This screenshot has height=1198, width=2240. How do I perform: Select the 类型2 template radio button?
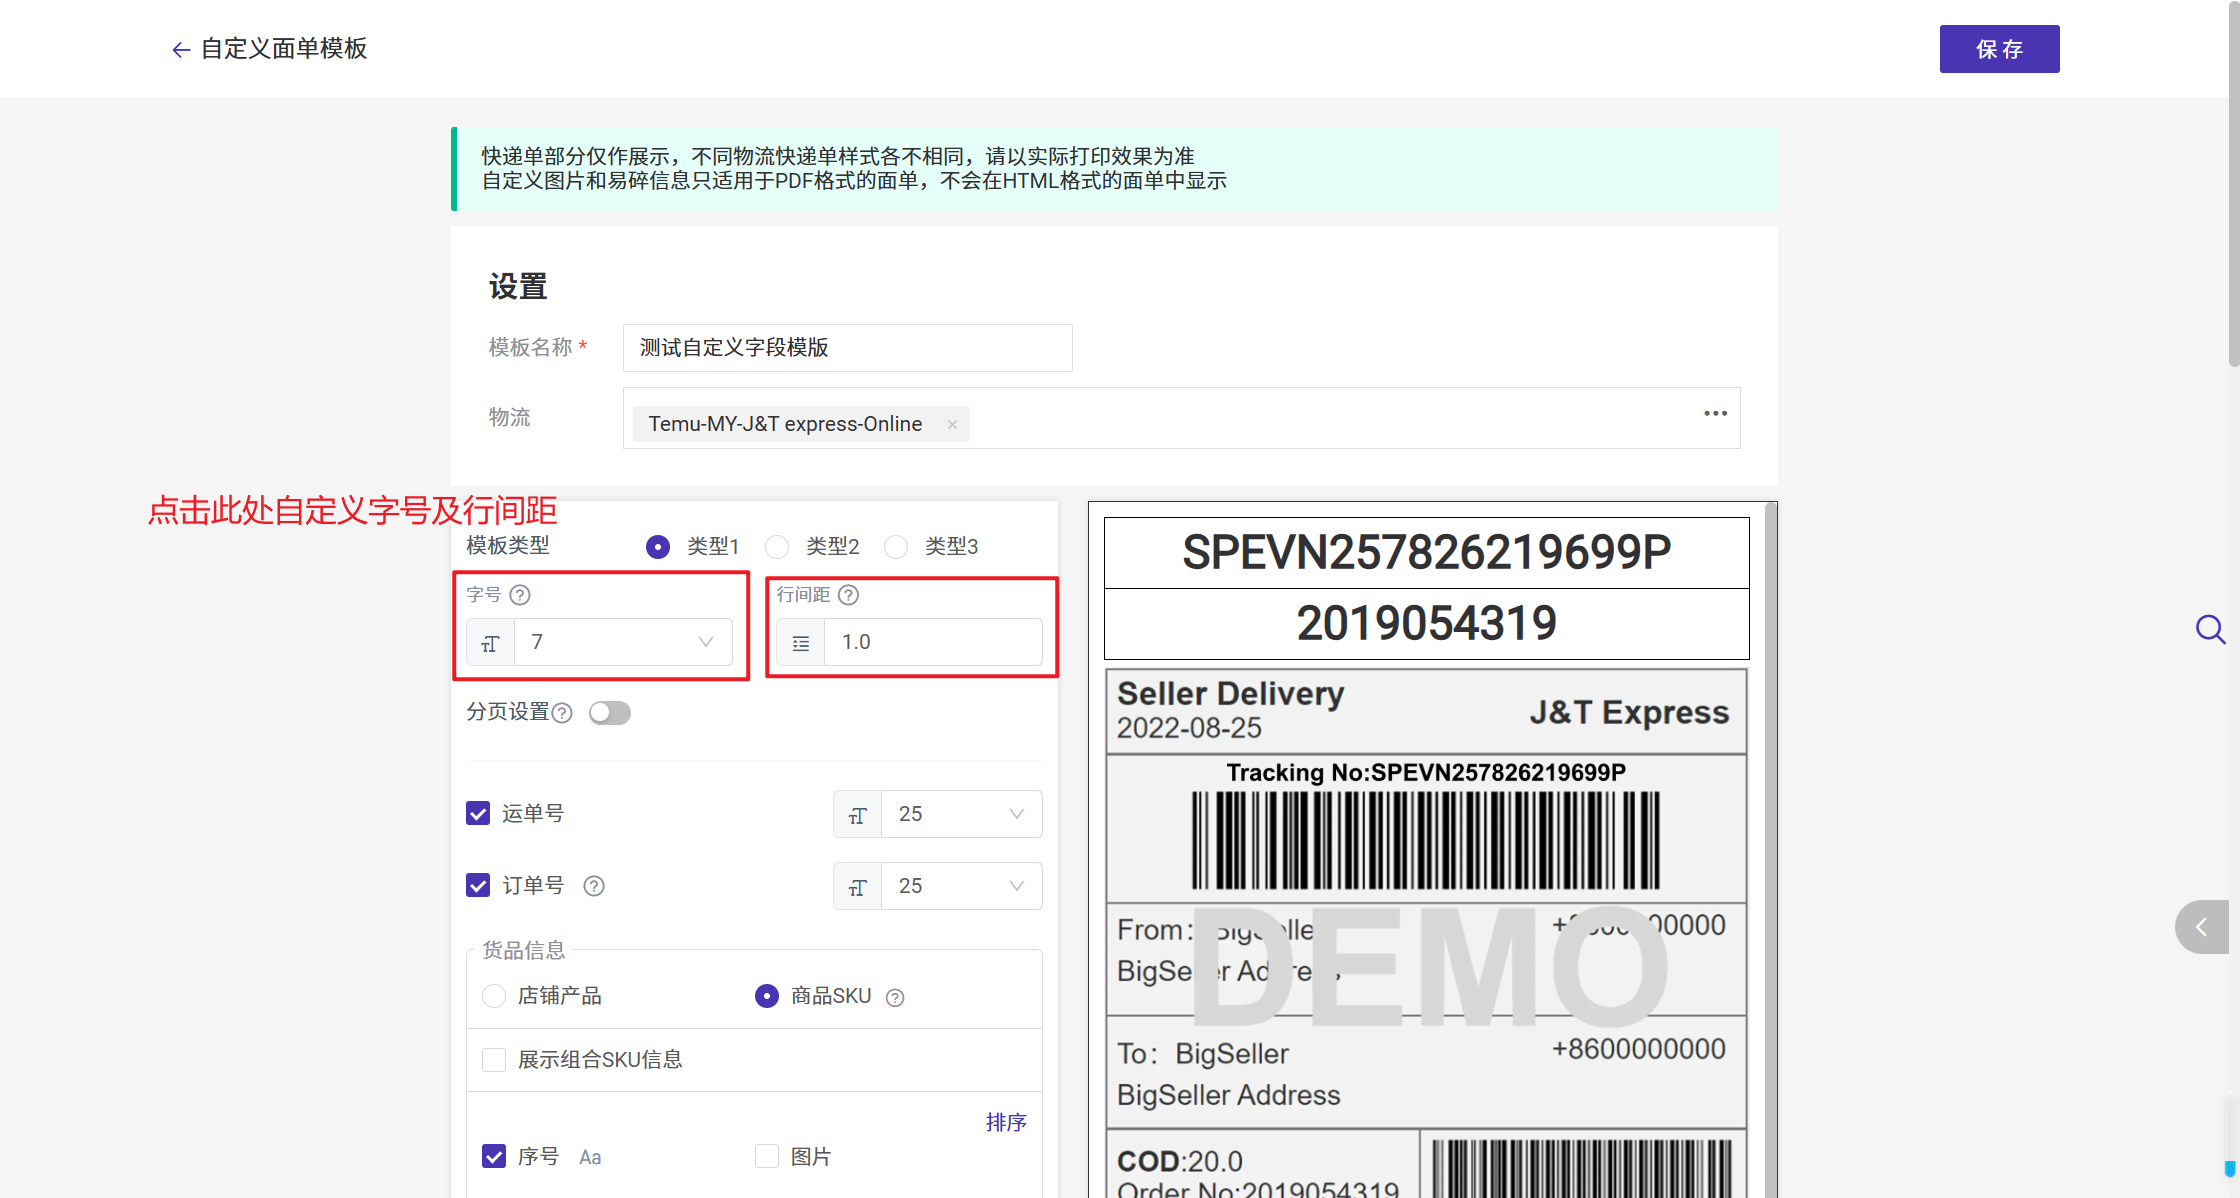click(x=777, y=547)
